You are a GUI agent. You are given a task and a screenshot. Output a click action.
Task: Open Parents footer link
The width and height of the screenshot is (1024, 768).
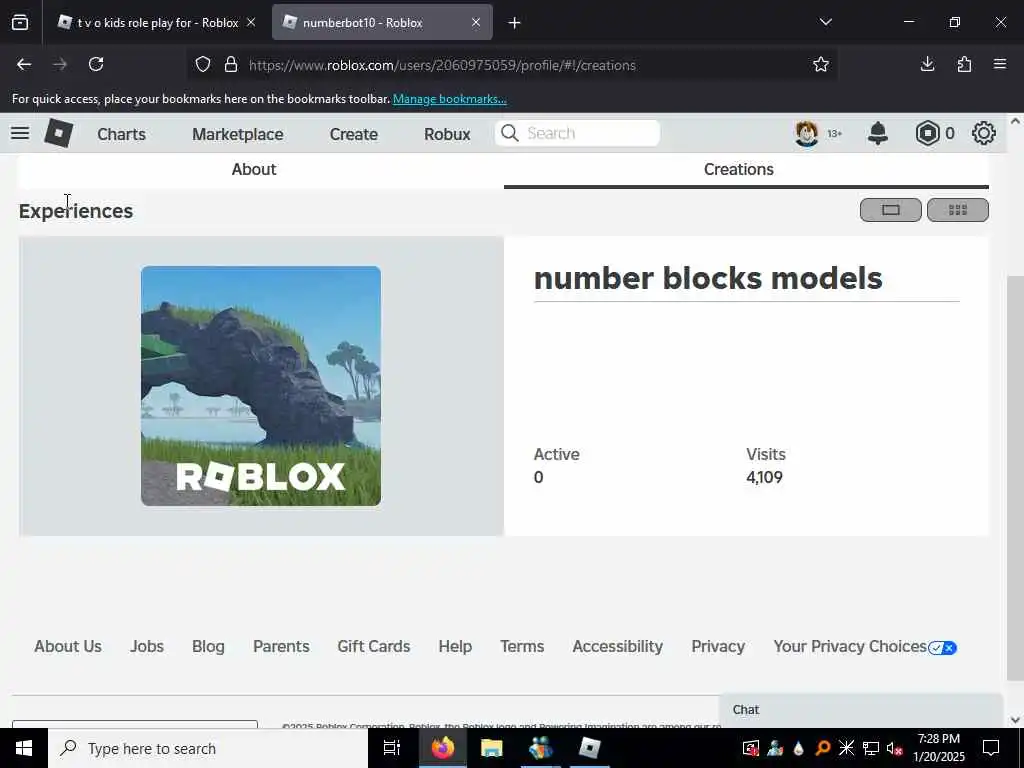[x=281, y=646]
